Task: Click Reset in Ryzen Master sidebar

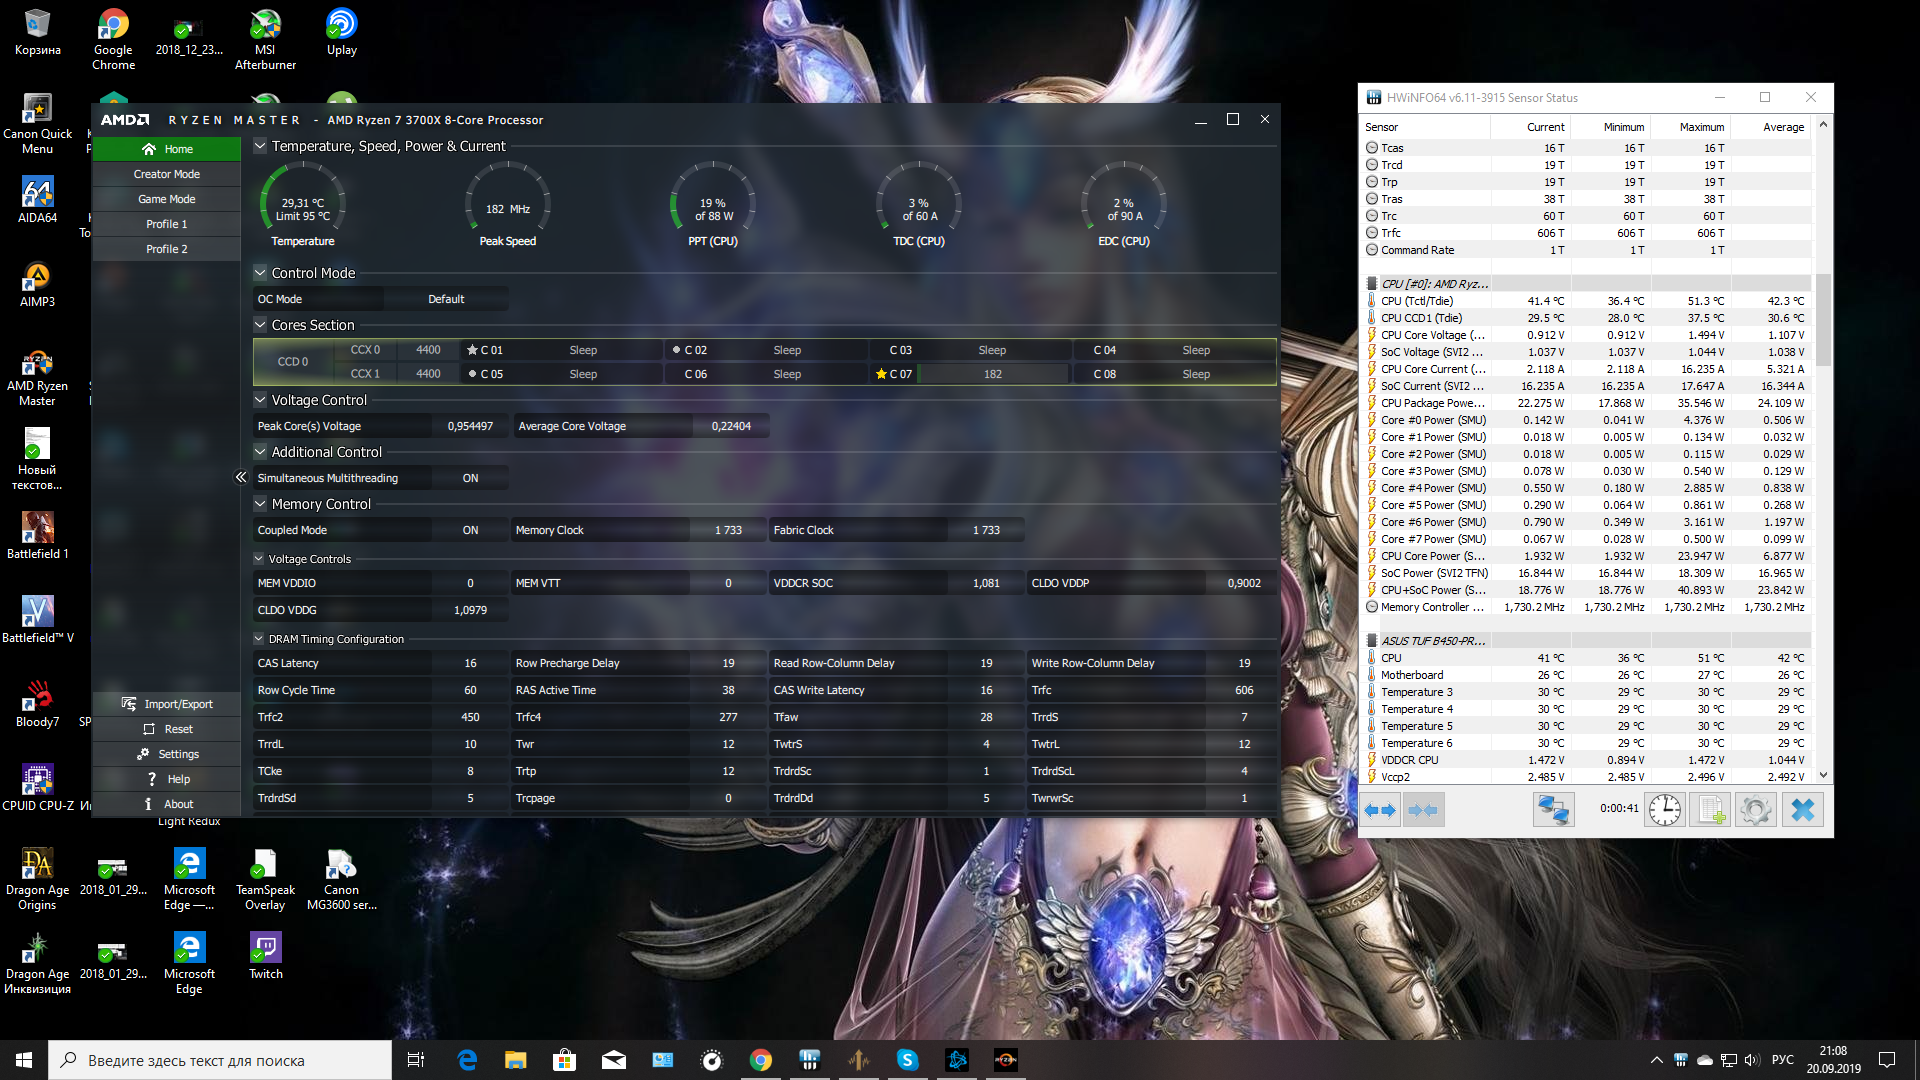Action: (167, 729)
